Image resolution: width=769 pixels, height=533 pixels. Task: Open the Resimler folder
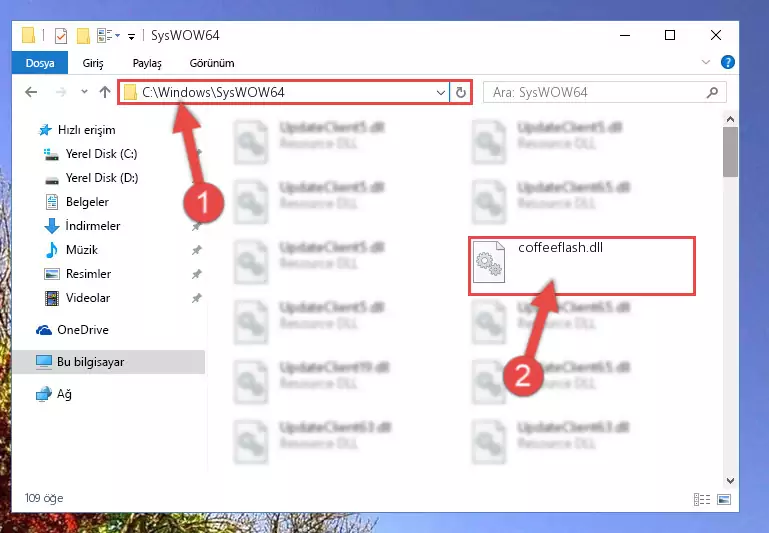click(x=77, y=274)
